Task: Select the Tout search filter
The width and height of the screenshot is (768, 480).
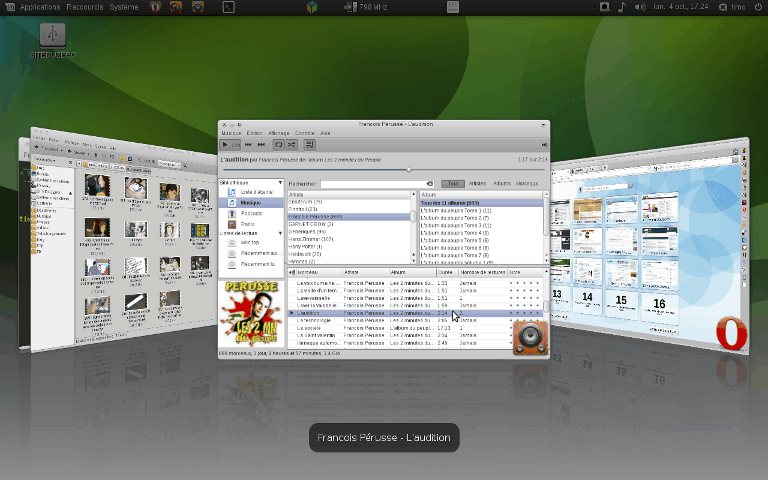Action: 453,184
